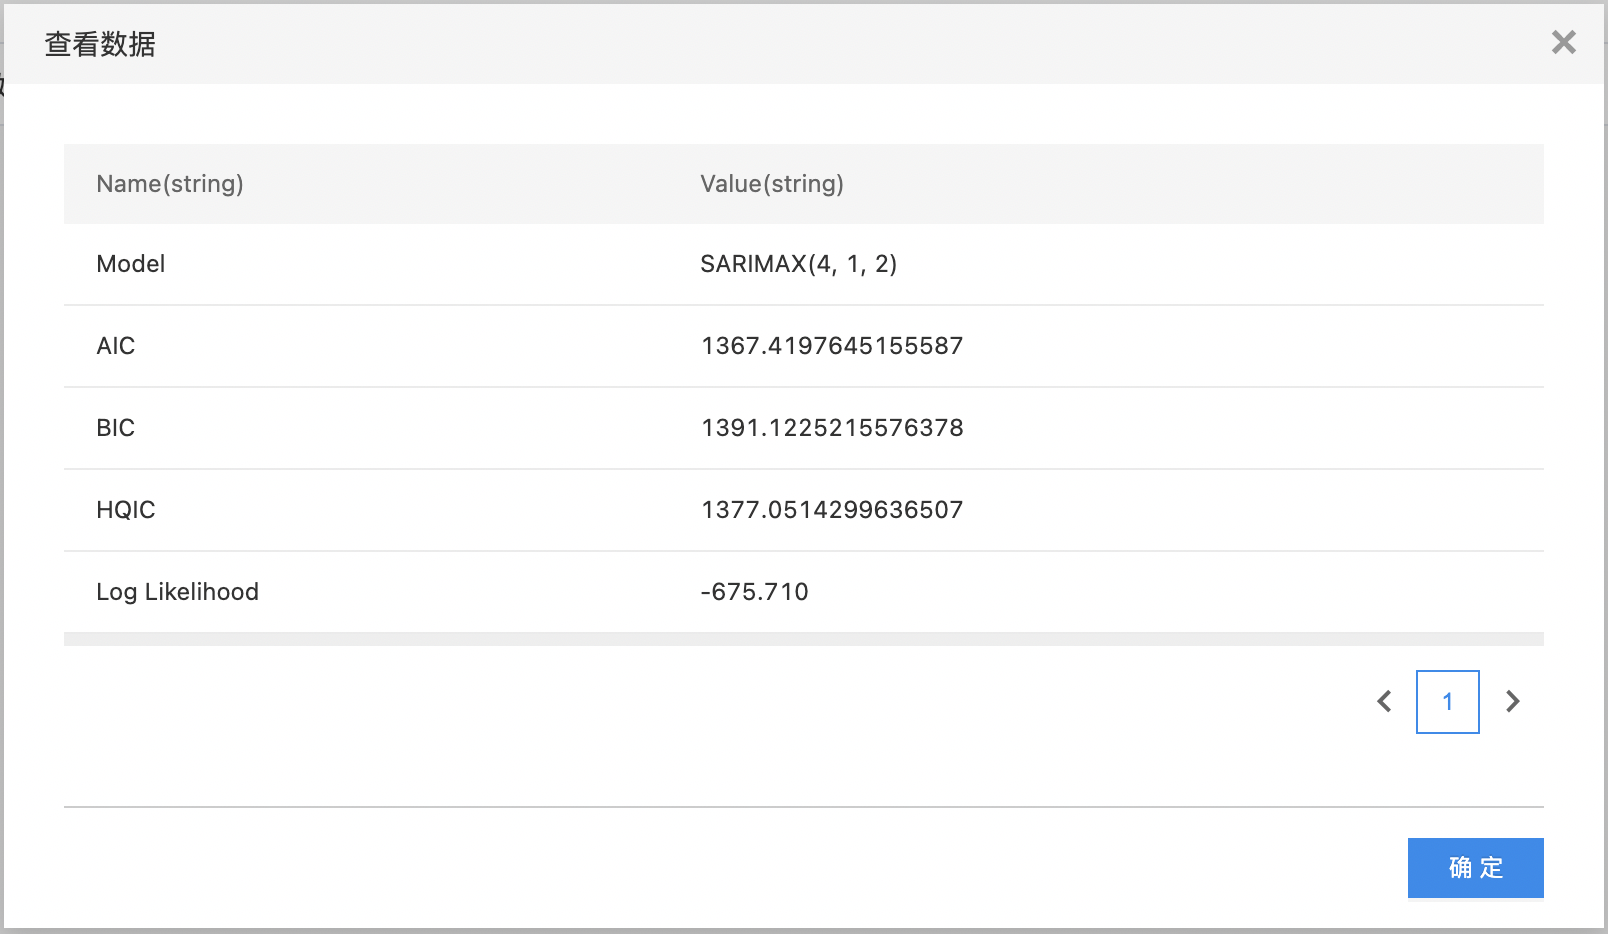Image resolution: width=1608 pixels, height=934 pixels.
Task: Go to next page arrow
Action: pos(1512,702)
